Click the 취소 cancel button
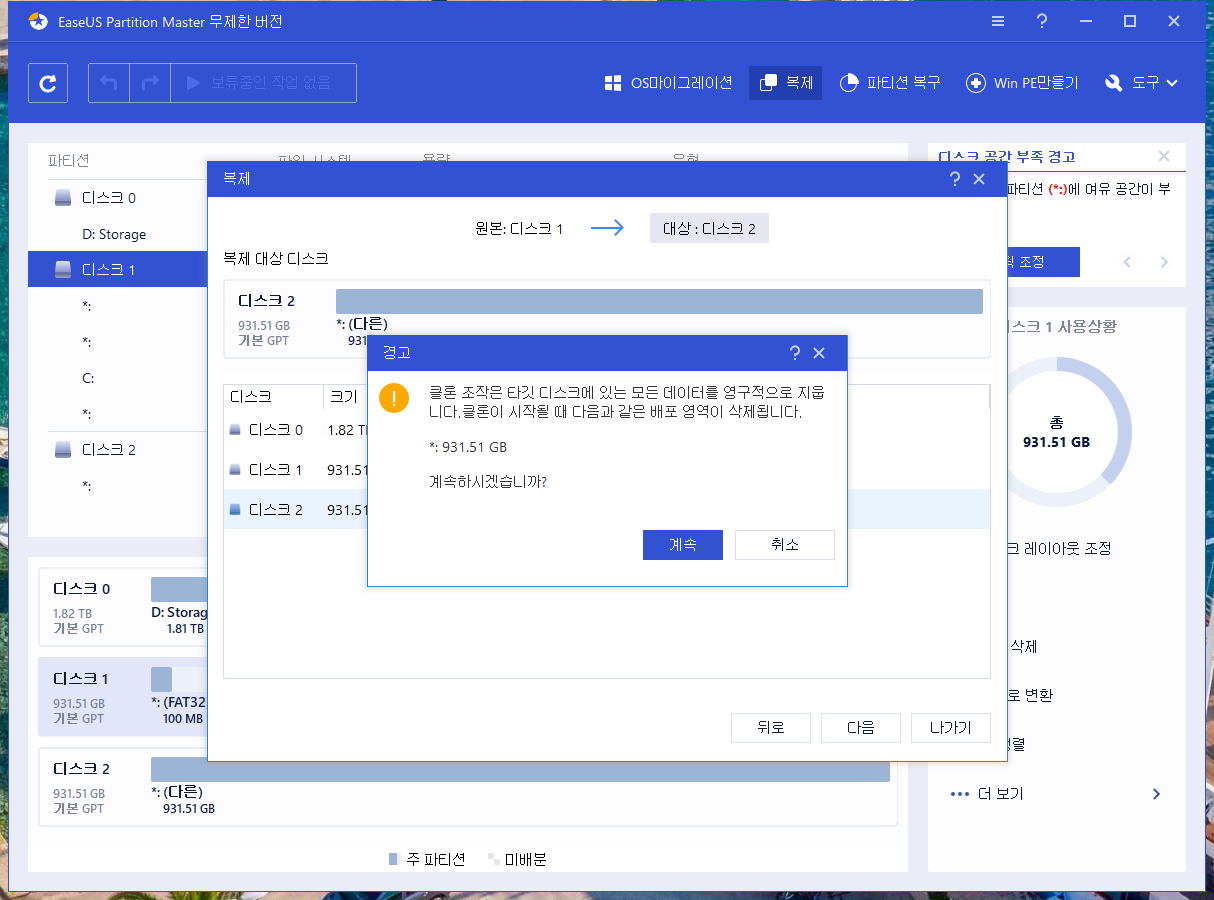Viewport: 1214px width, 900px height. pos(785,545)
